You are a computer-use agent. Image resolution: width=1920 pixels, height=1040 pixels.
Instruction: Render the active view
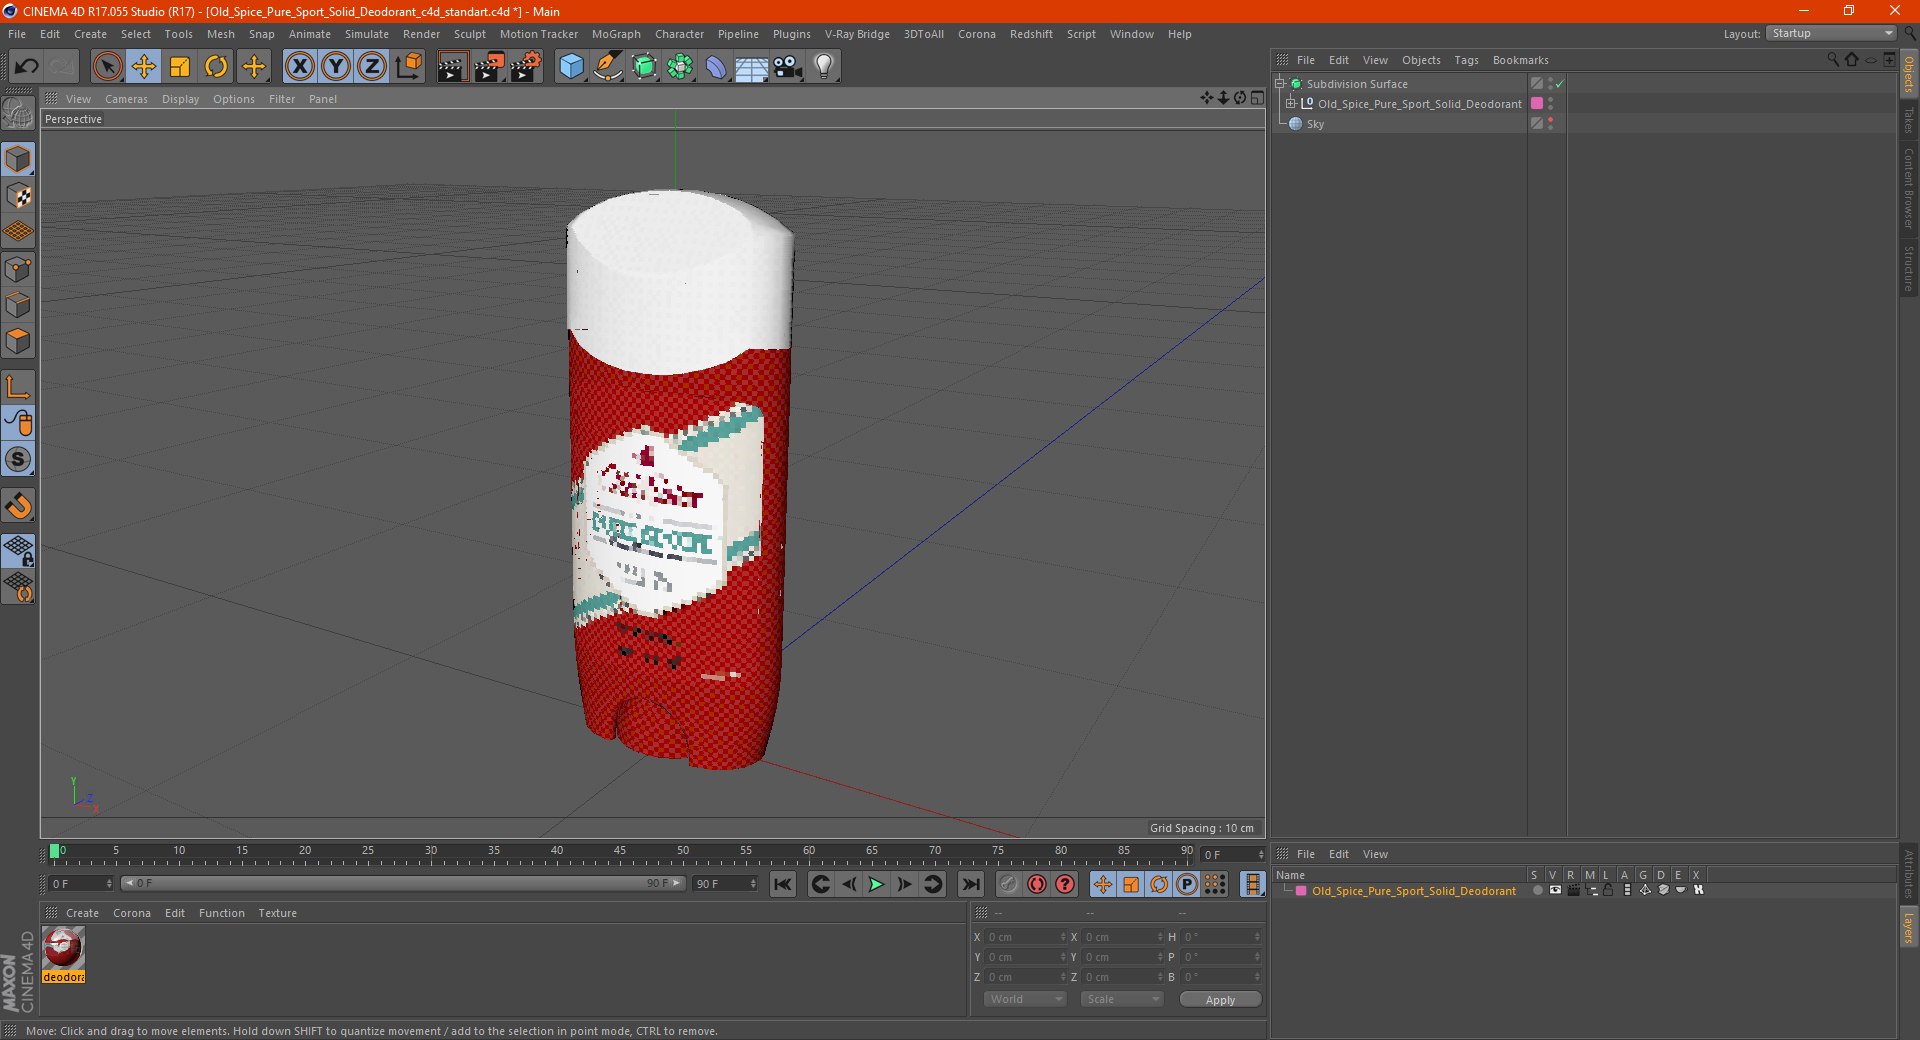(452, 67)
